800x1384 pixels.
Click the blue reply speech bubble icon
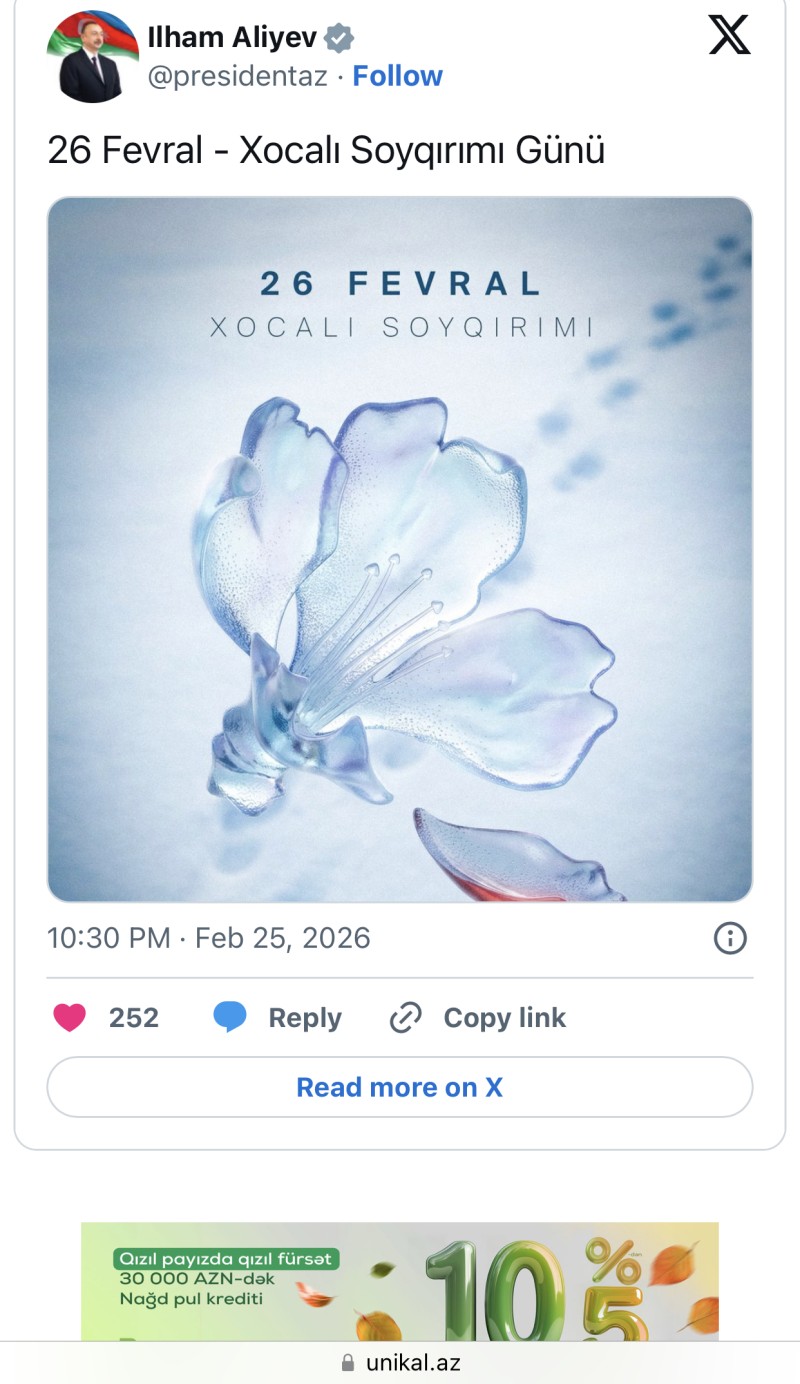(230, 1018)
